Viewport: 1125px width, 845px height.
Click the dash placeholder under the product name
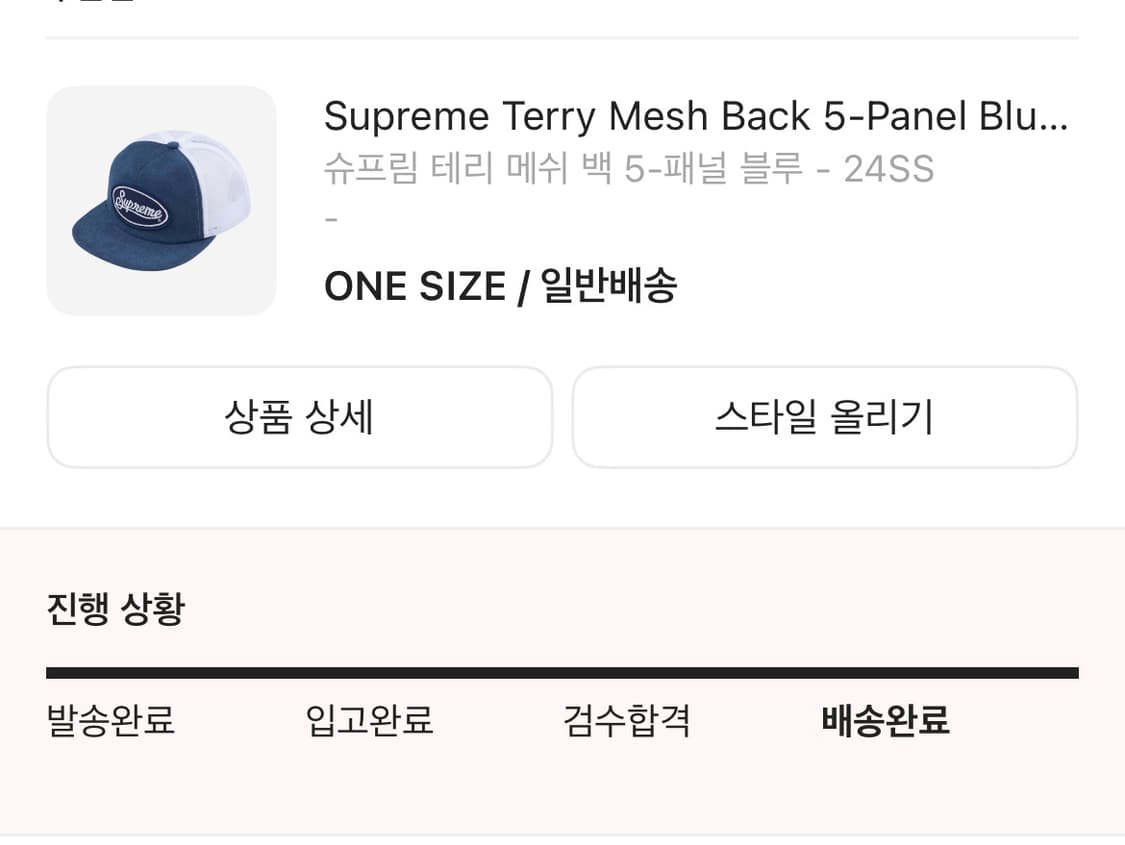332,218
